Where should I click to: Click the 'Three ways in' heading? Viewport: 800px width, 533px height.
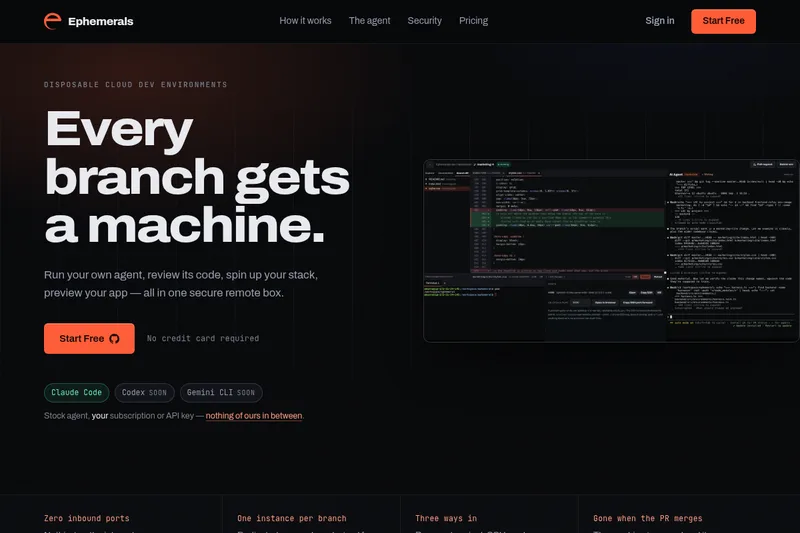click(446, 518)
